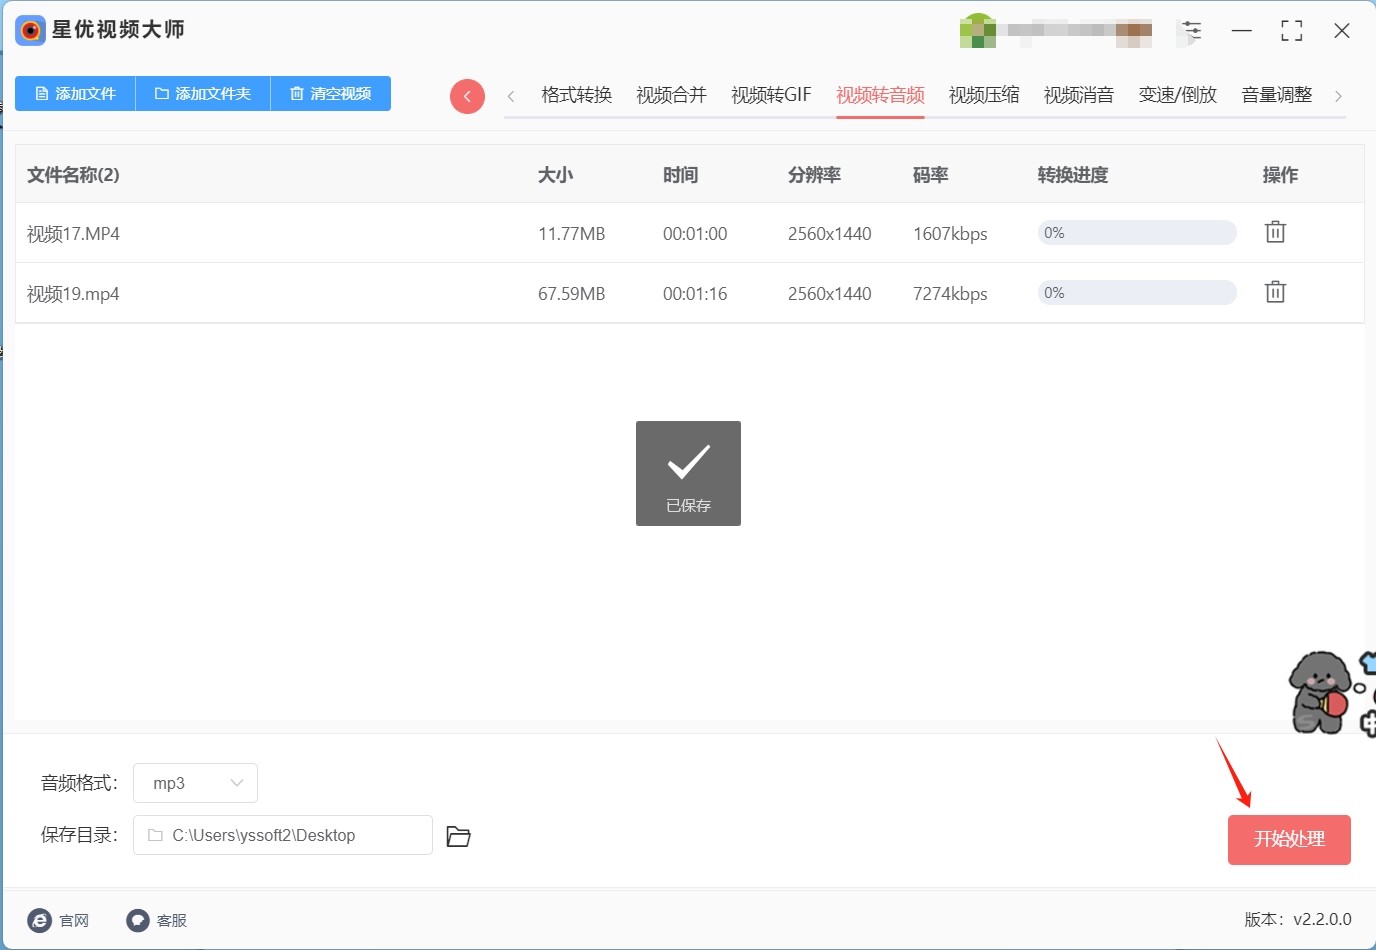Click the mascot dog floating icon
This screenshot has height=950, width=1376.
1320,692
